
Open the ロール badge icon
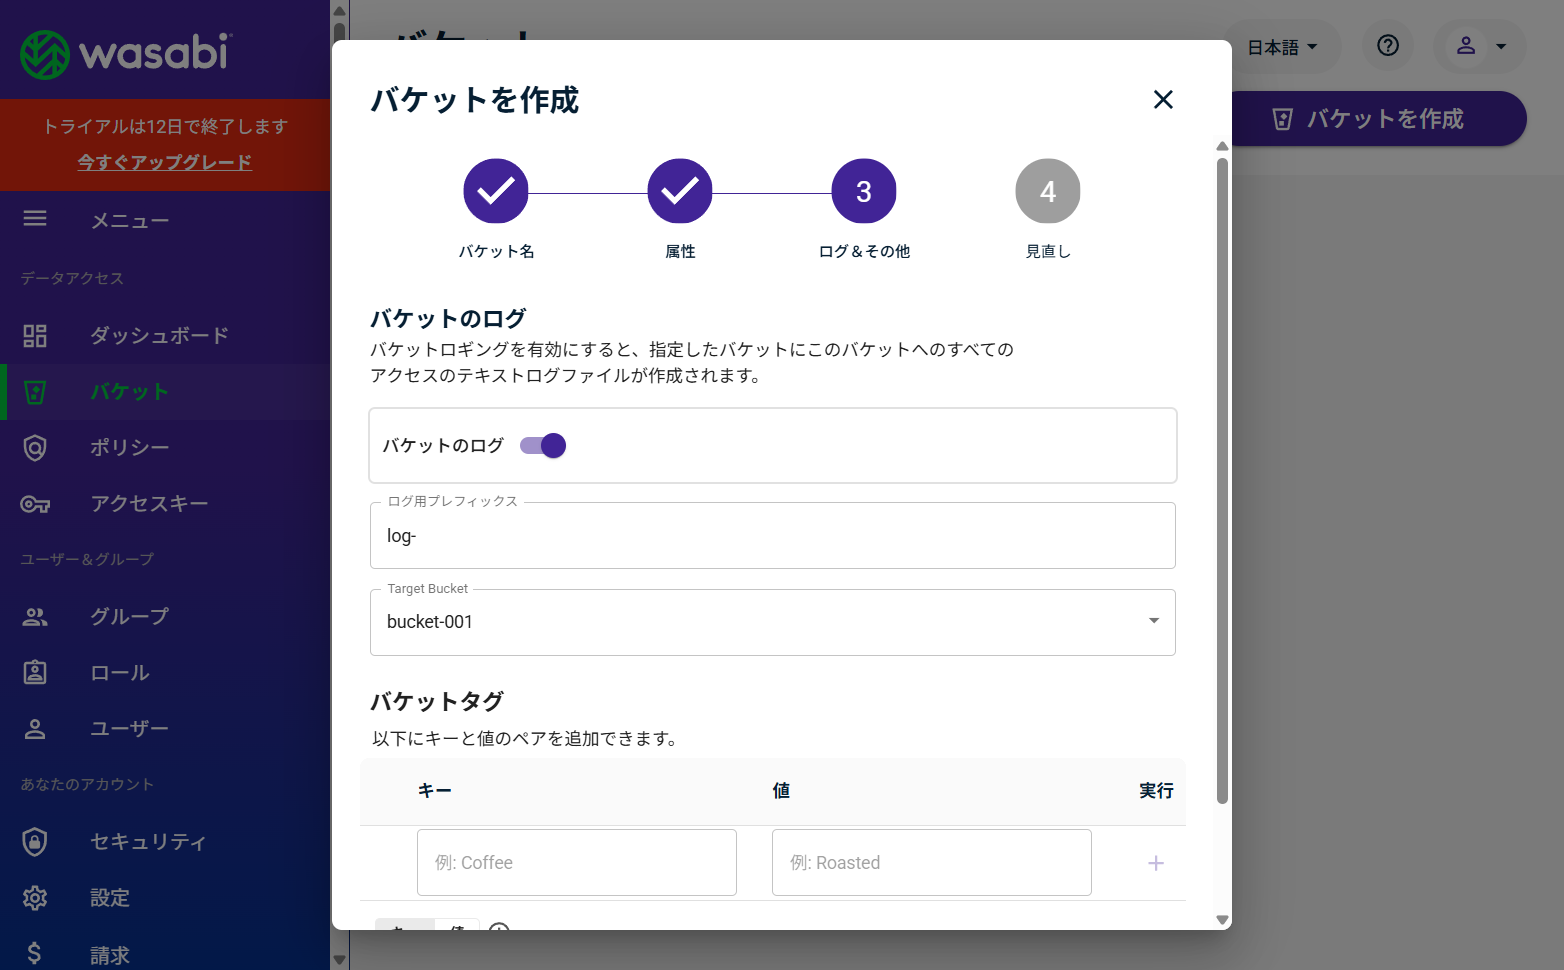(35, 672)
